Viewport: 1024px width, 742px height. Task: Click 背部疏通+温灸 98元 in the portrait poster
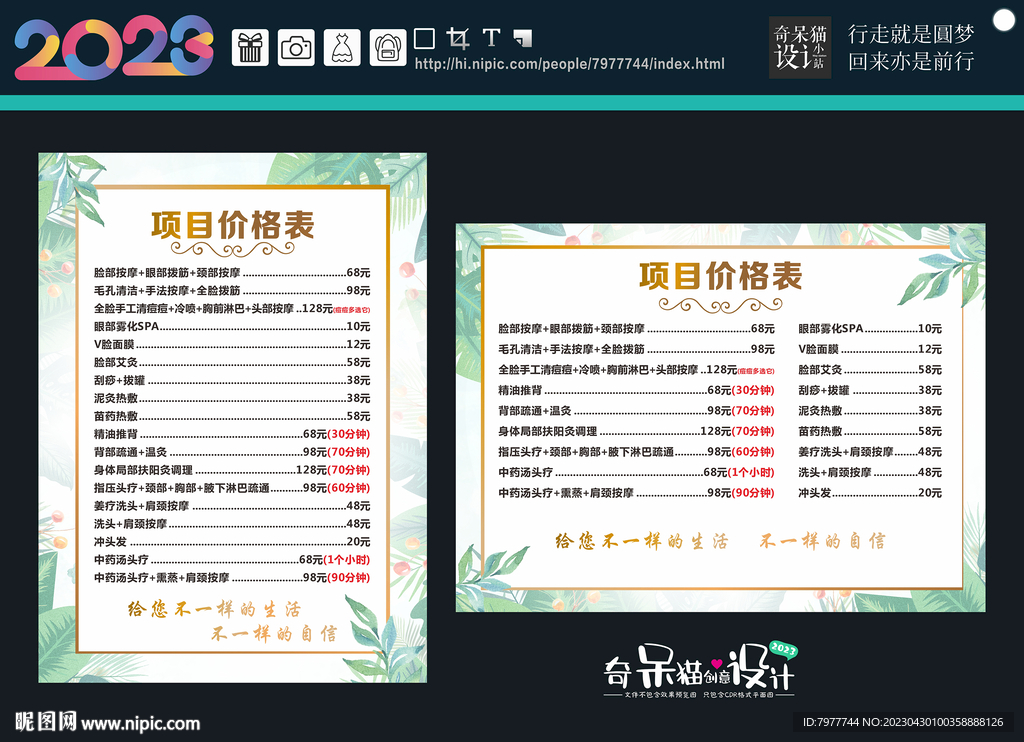pyautogui.click(x=232, y=452)
